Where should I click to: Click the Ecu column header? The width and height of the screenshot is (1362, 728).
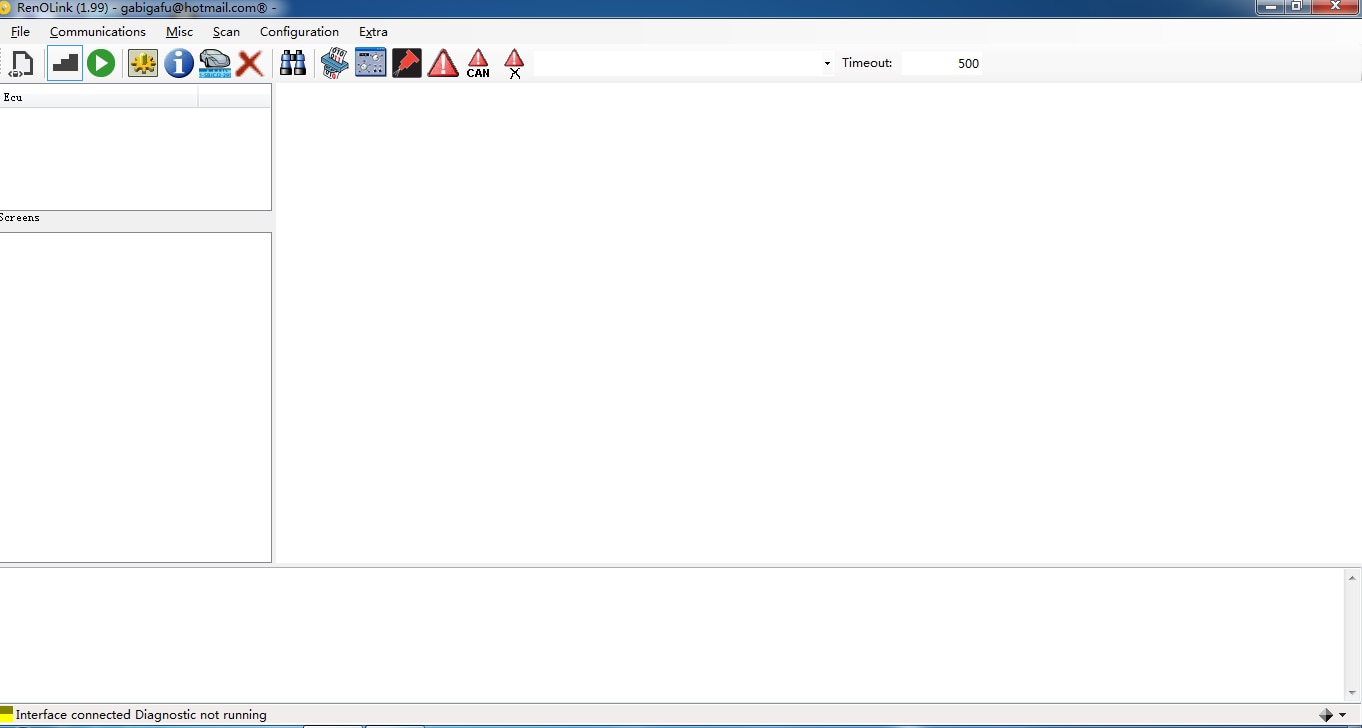pyautogui.click(x=99, y=97)
